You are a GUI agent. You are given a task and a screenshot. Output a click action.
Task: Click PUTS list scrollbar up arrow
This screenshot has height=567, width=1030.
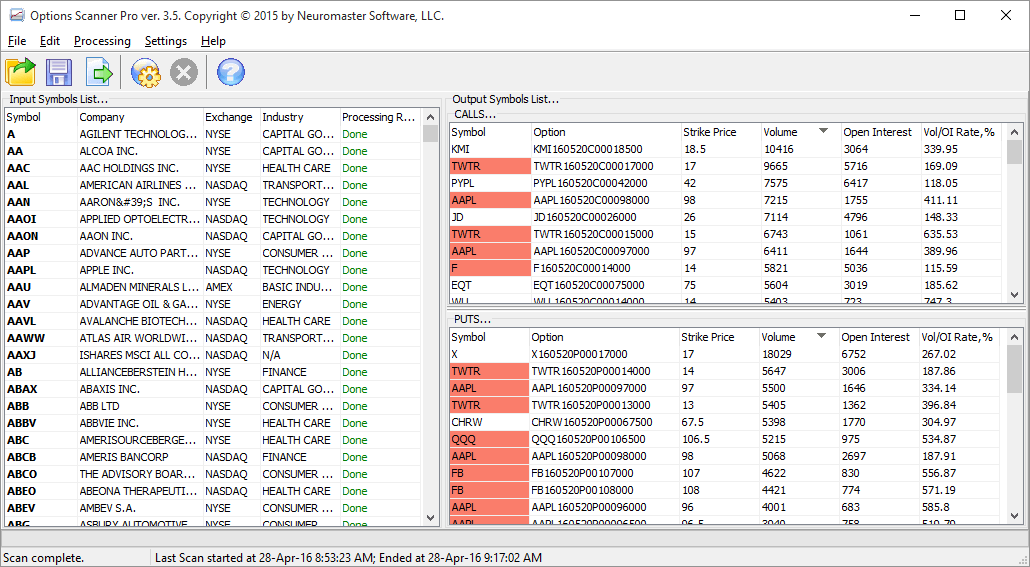1014,337
